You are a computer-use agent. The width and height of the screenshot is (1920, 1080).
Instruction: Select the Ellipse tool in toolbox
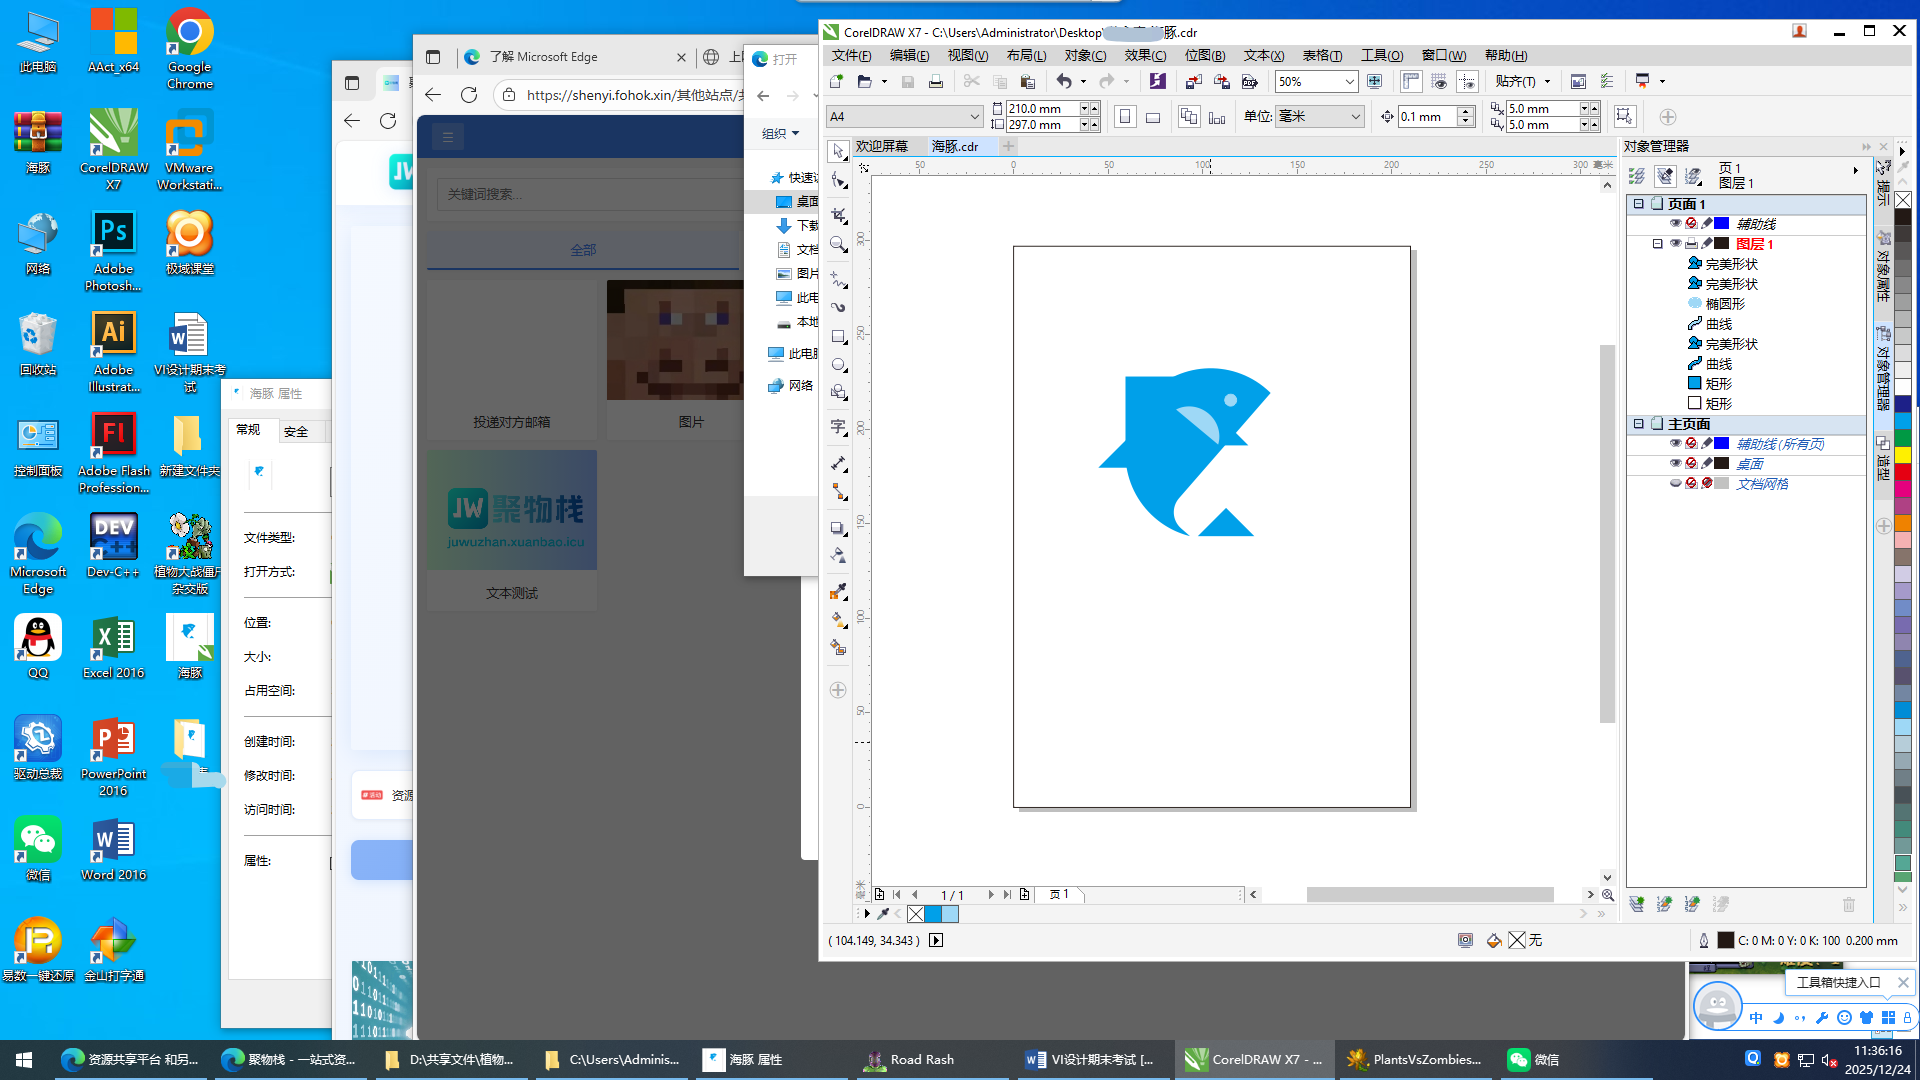coord(838,365)
